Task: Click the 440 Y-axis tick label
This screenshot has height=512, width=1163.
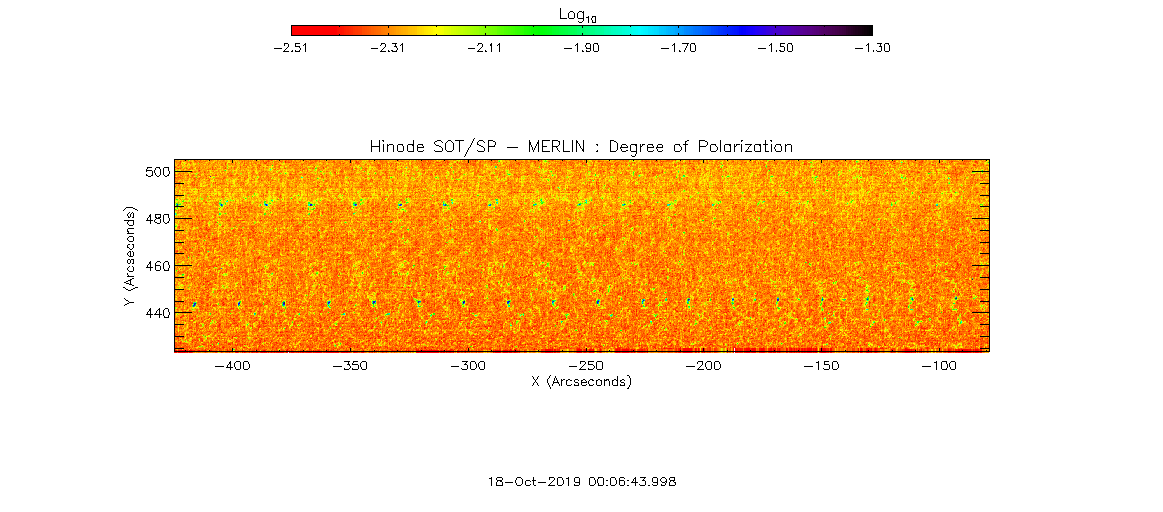Action: 155,313
